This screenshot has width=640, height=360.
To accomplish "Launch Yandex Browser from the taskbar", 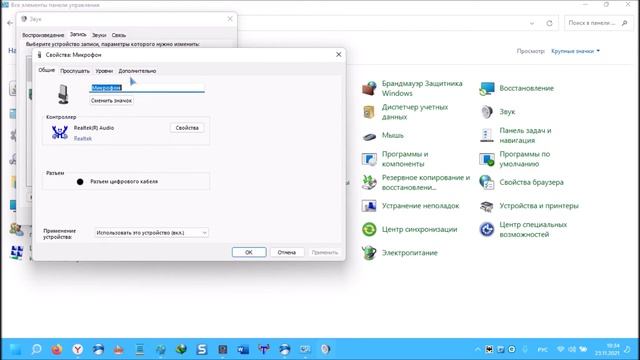I will (x=78, y=349).
